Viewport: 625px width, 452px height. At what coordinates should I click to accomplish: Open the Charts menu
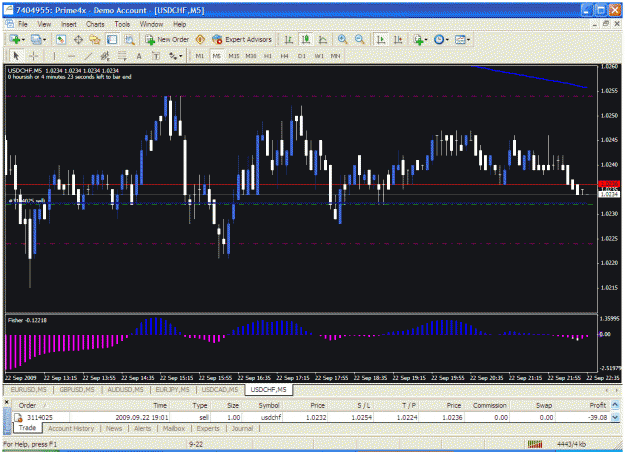[95, 24]
